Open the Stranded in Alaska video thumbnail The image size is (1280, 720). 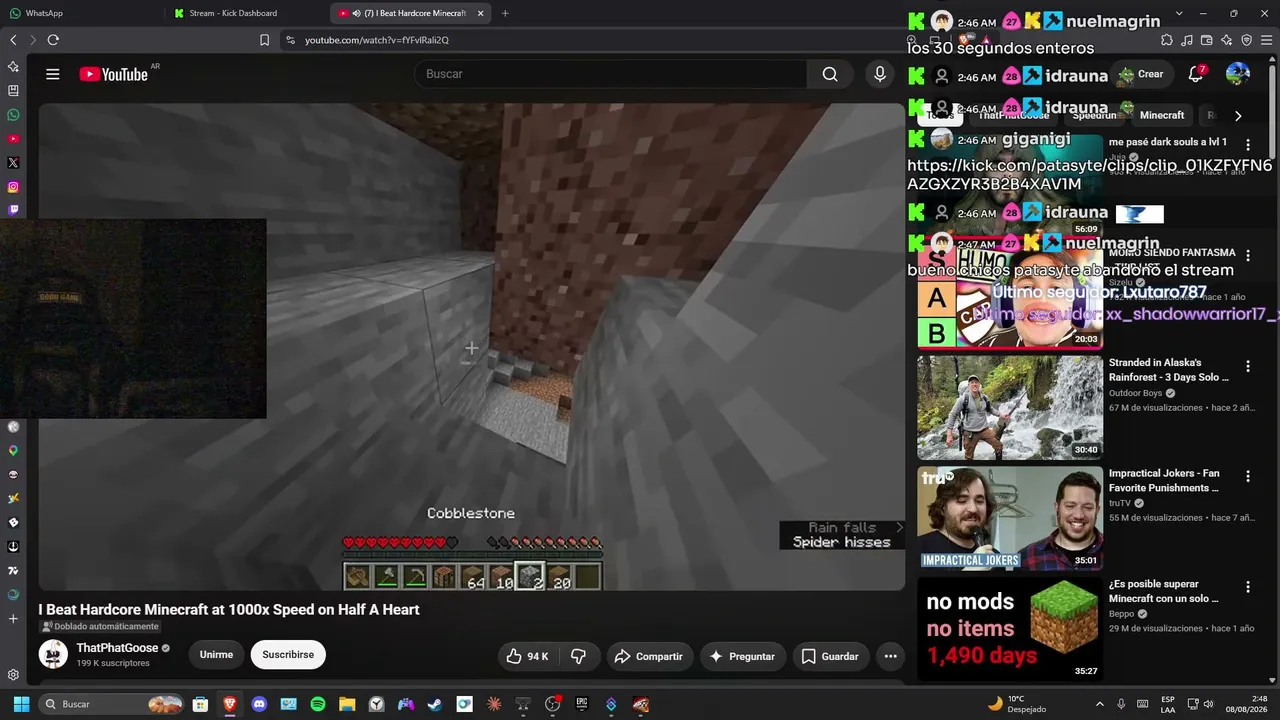pos(1010,408)
